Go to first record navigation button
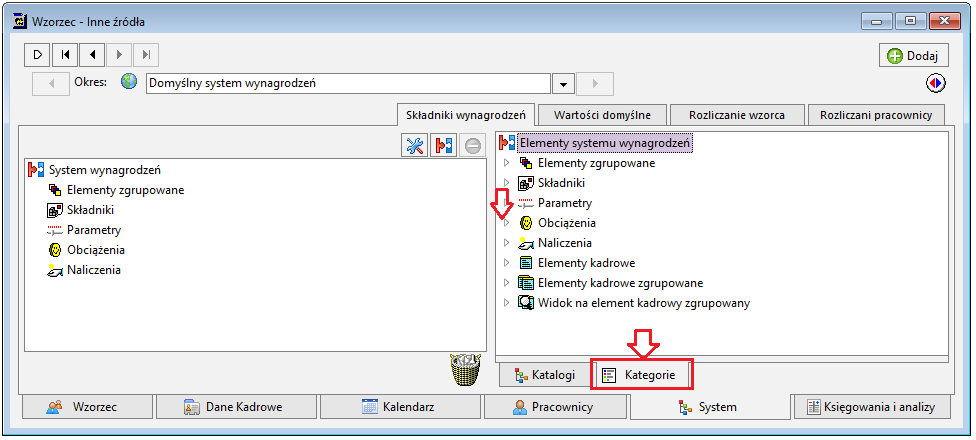Image resolution: width=976 pixels, height=440 pixels. tap(65, 55)
